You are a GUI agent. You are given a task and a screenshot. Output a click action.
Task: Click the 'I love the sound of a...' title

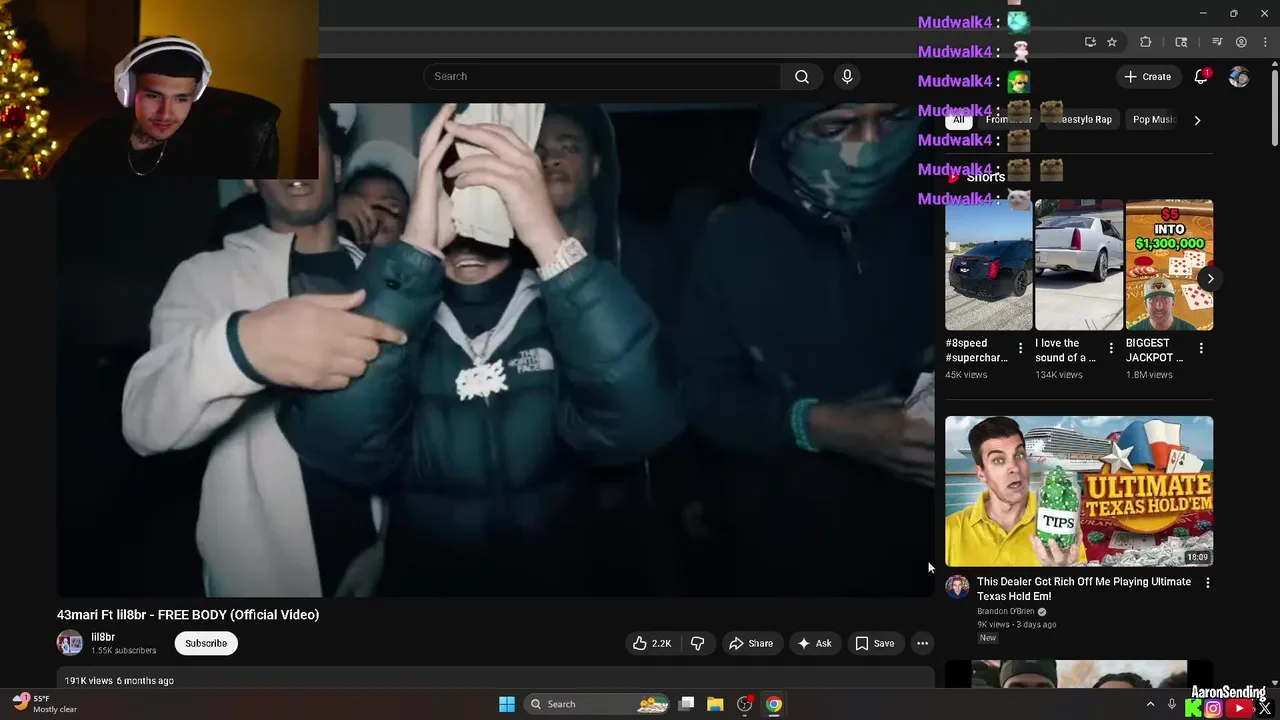1065,350
